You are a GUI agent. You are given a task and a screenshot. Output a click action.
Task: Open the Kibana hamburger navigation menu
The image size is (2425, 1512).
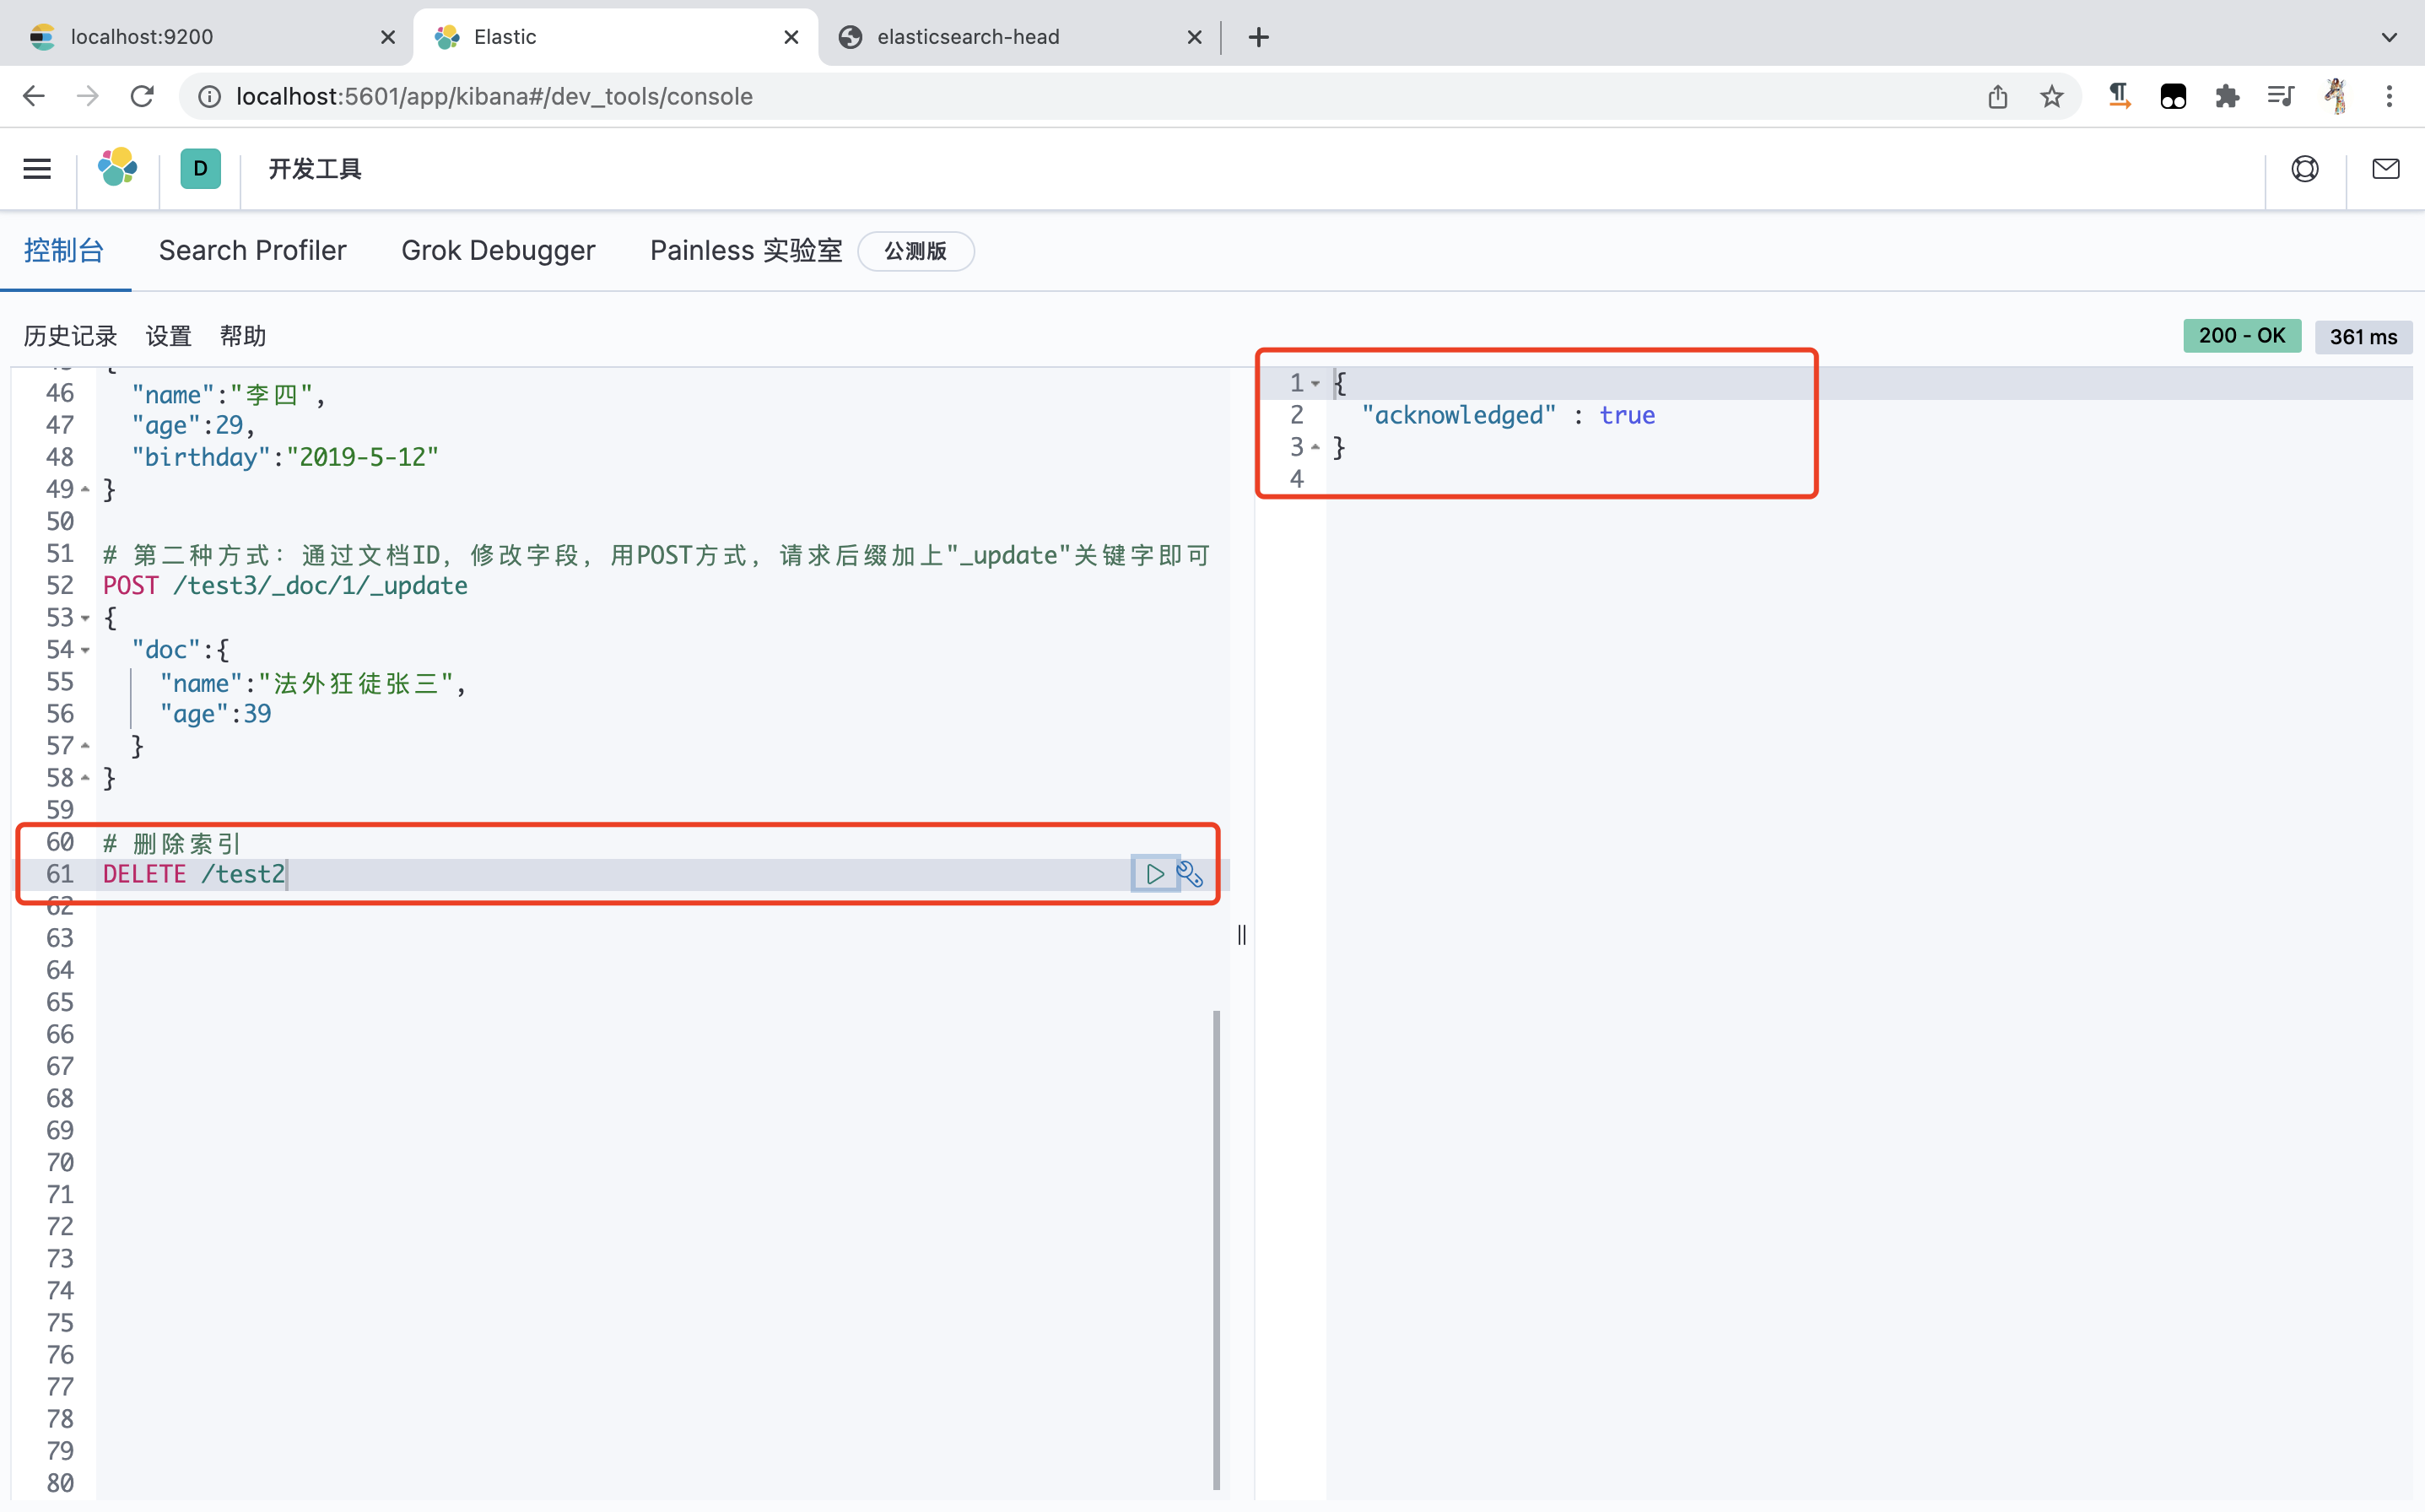[37, 169]
